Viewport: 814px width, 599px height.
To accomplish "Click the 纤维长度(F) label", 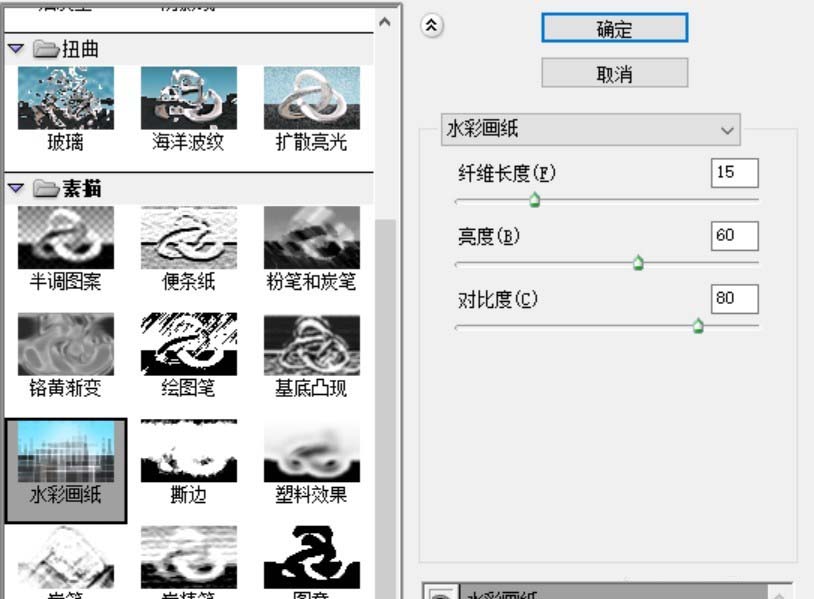I will point(507,173).
